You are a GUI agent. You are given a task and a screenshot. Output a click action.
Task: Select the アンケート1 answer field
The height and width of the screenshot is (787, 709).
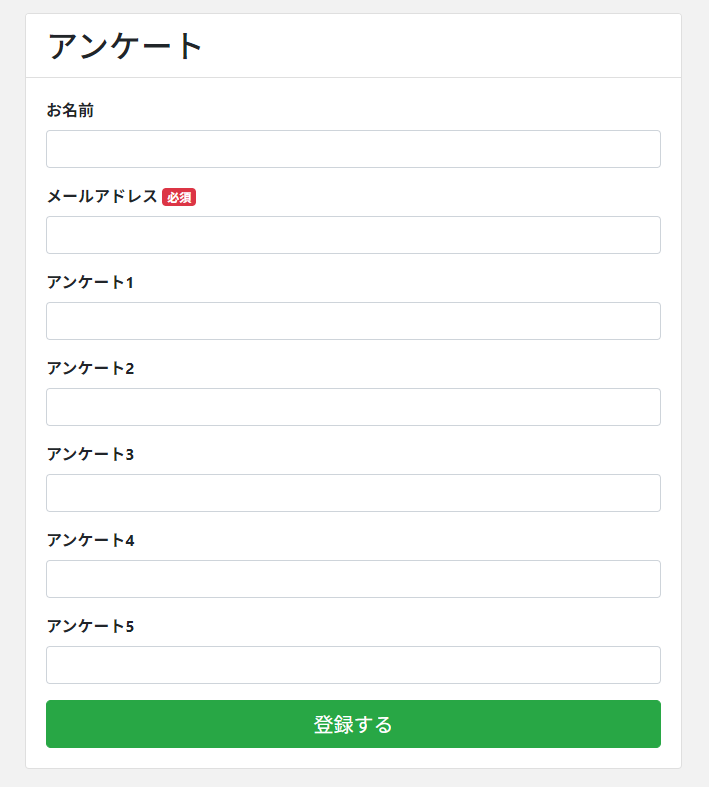pos(353,321)
